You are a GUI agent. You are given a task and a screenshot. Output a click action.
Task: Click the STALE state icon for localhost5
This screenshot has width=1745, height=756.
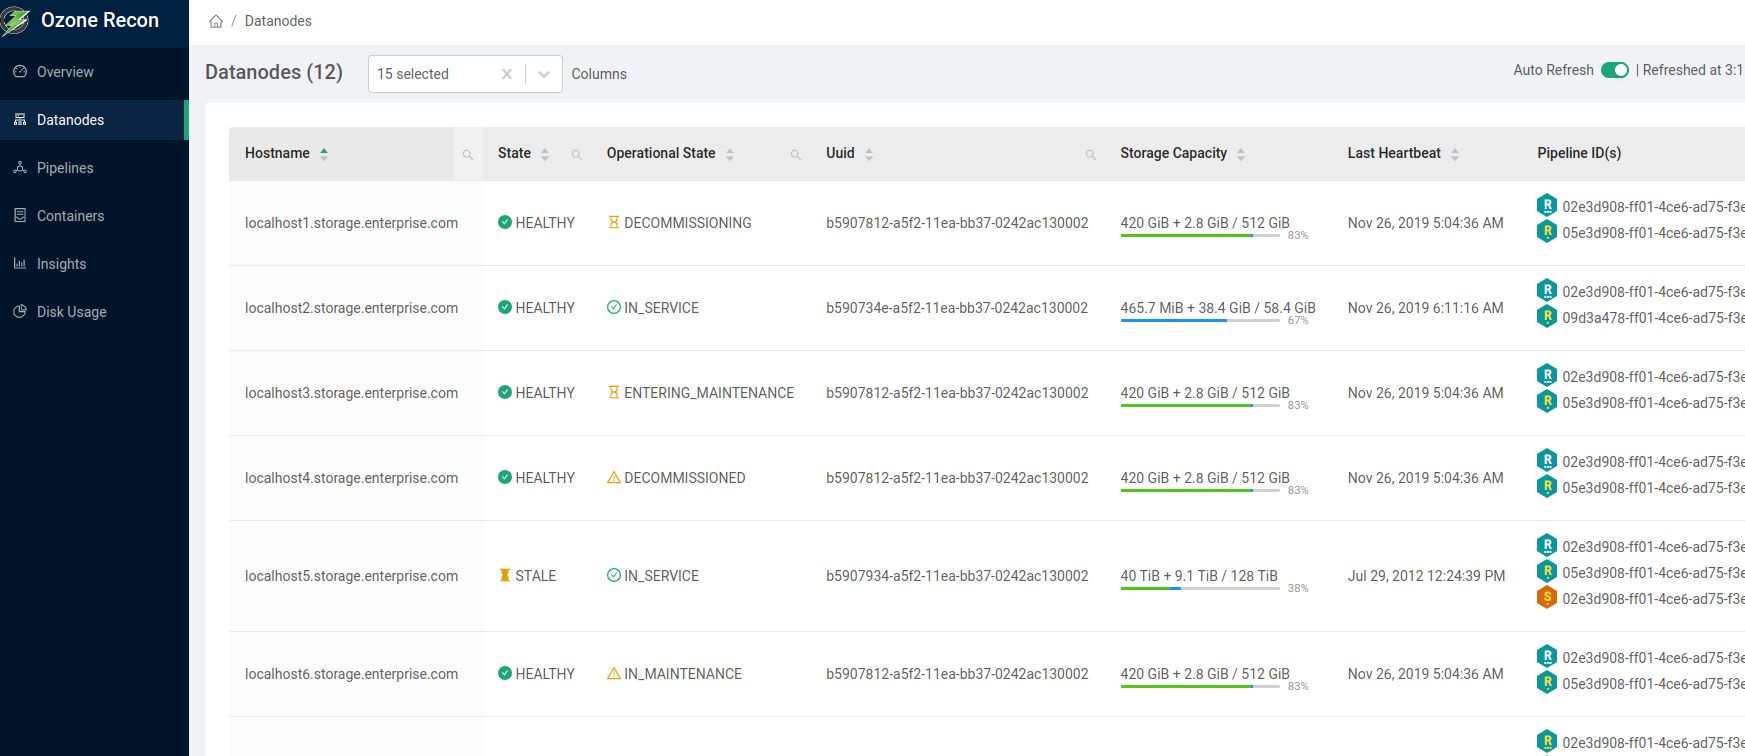505,576
